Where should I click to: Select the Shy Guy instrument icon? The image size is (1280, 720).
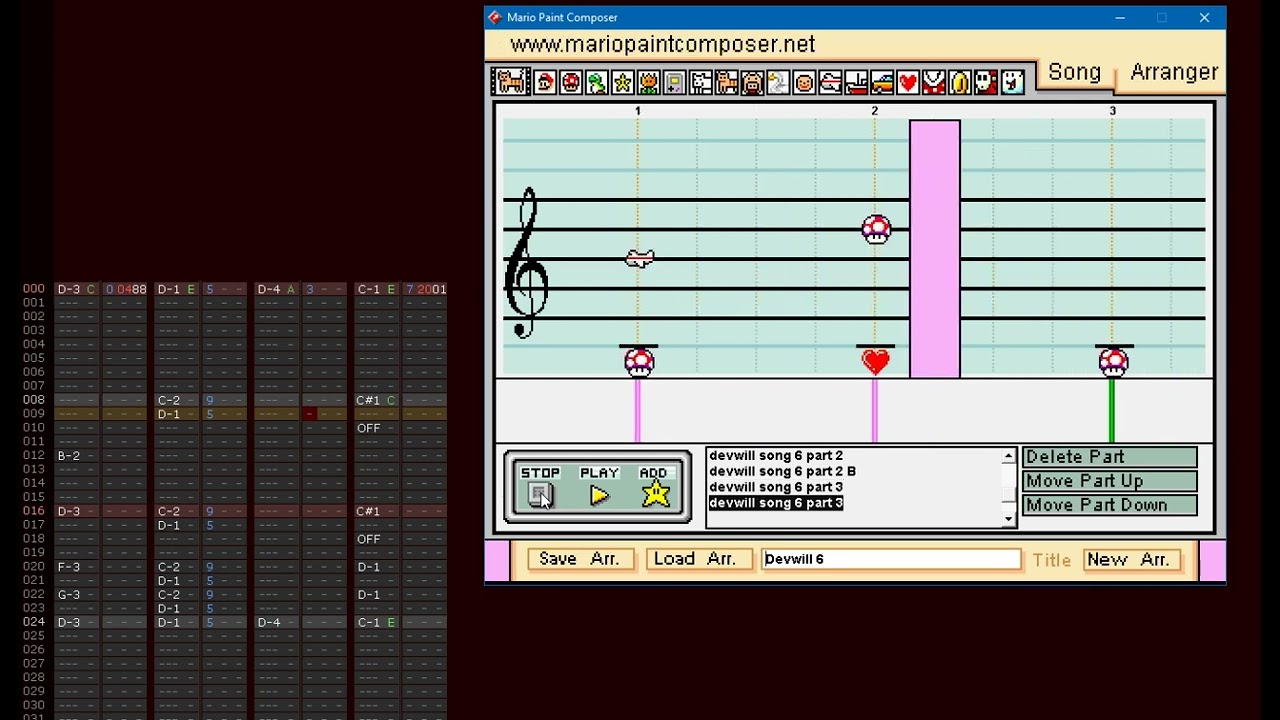click(x=986, y=82)
